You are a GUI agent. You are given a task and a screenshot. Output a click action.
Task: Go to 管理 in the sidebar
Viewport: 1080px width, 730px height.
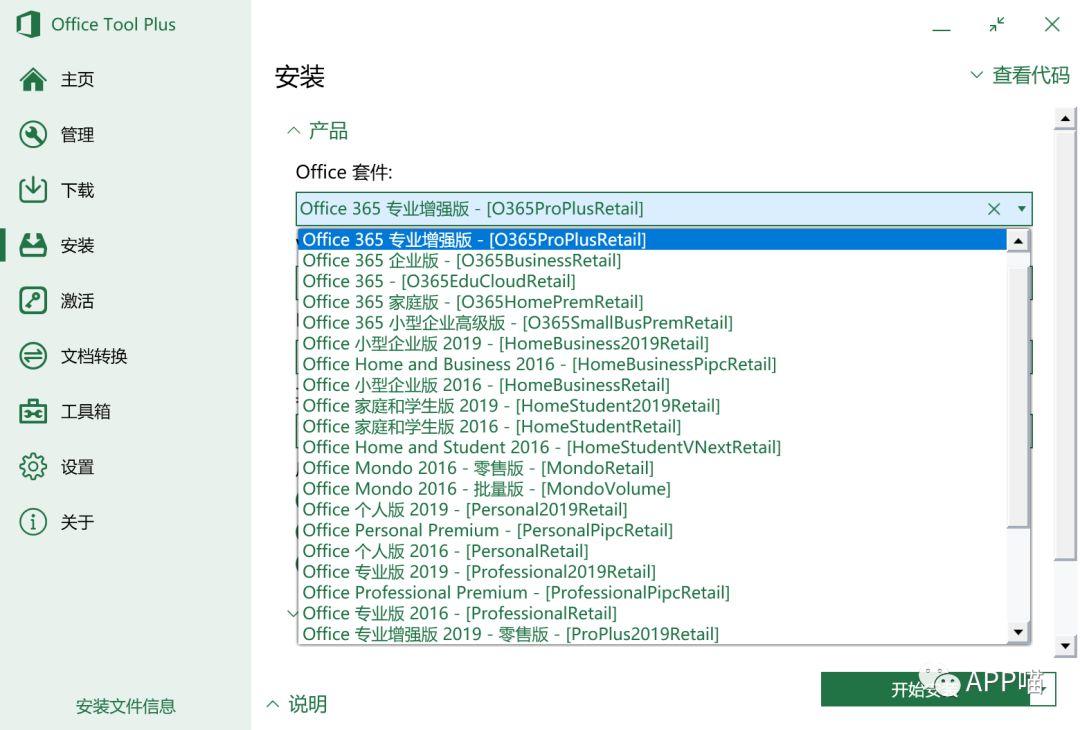[77, 135]
